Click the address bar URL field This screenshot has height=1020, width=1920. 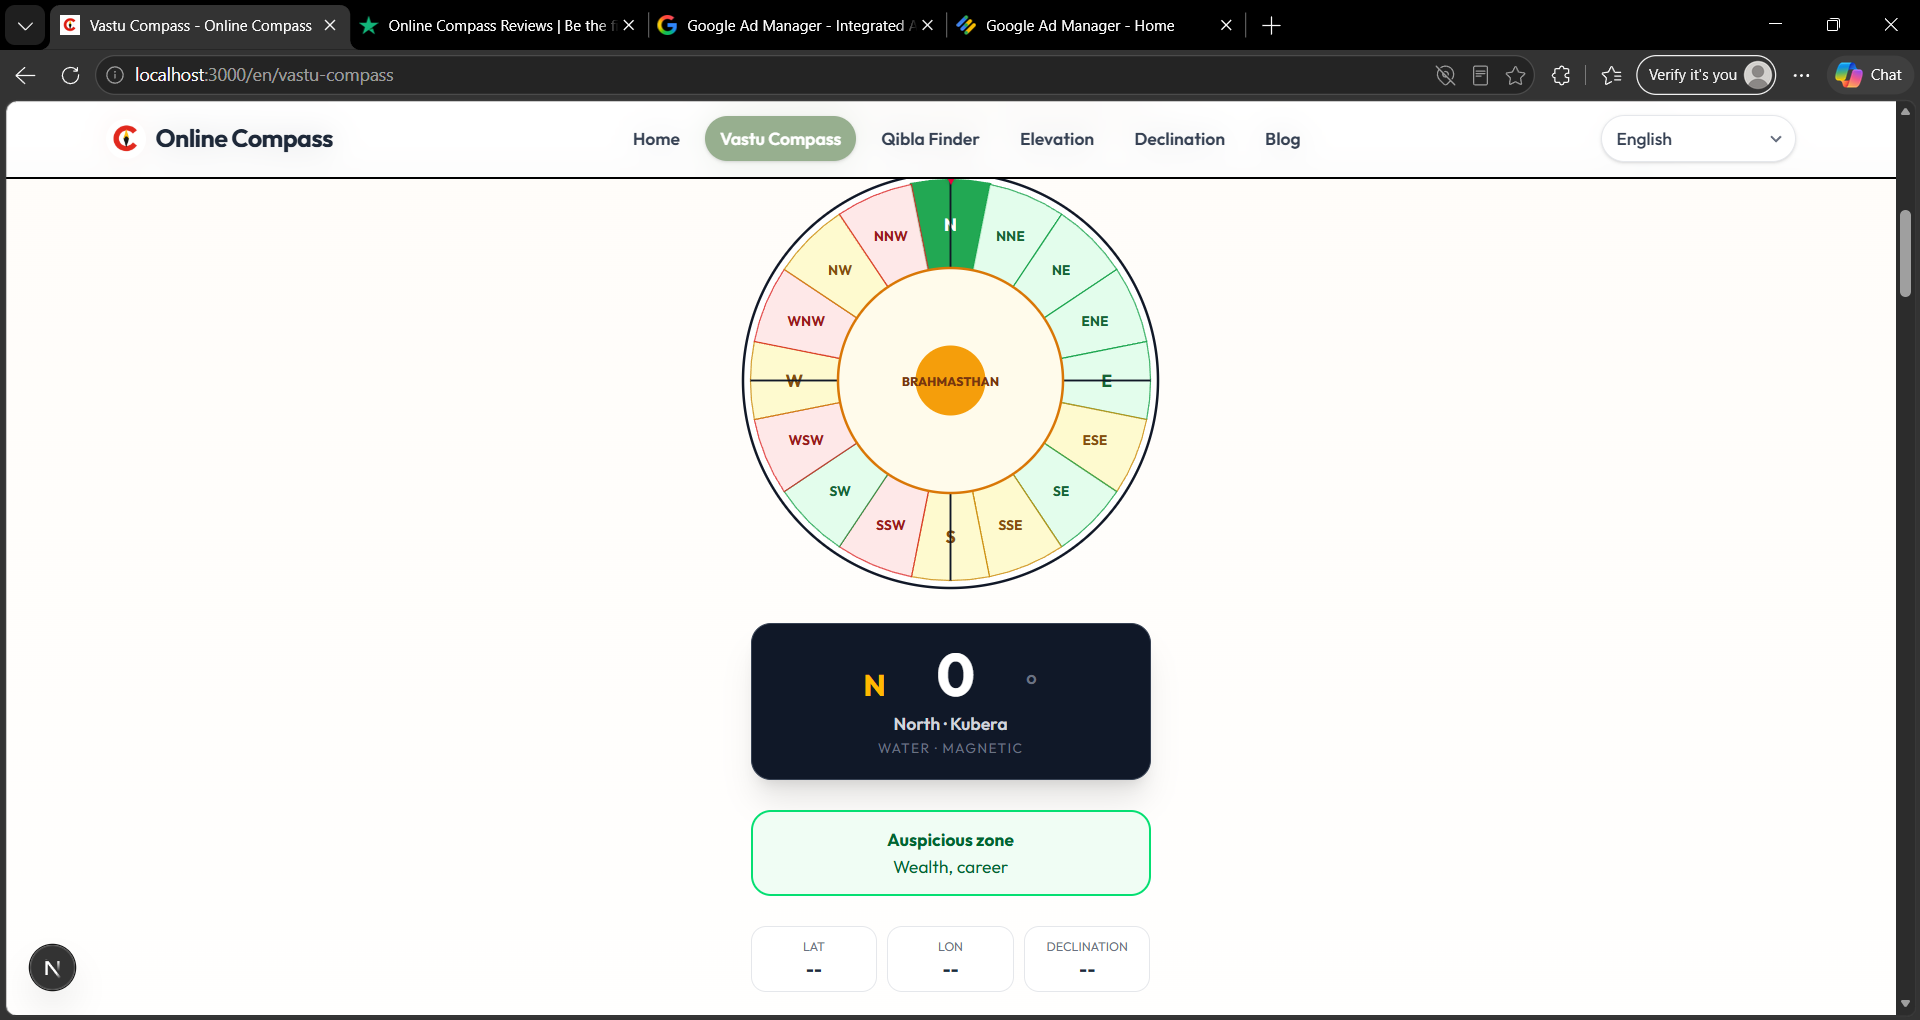770,75
